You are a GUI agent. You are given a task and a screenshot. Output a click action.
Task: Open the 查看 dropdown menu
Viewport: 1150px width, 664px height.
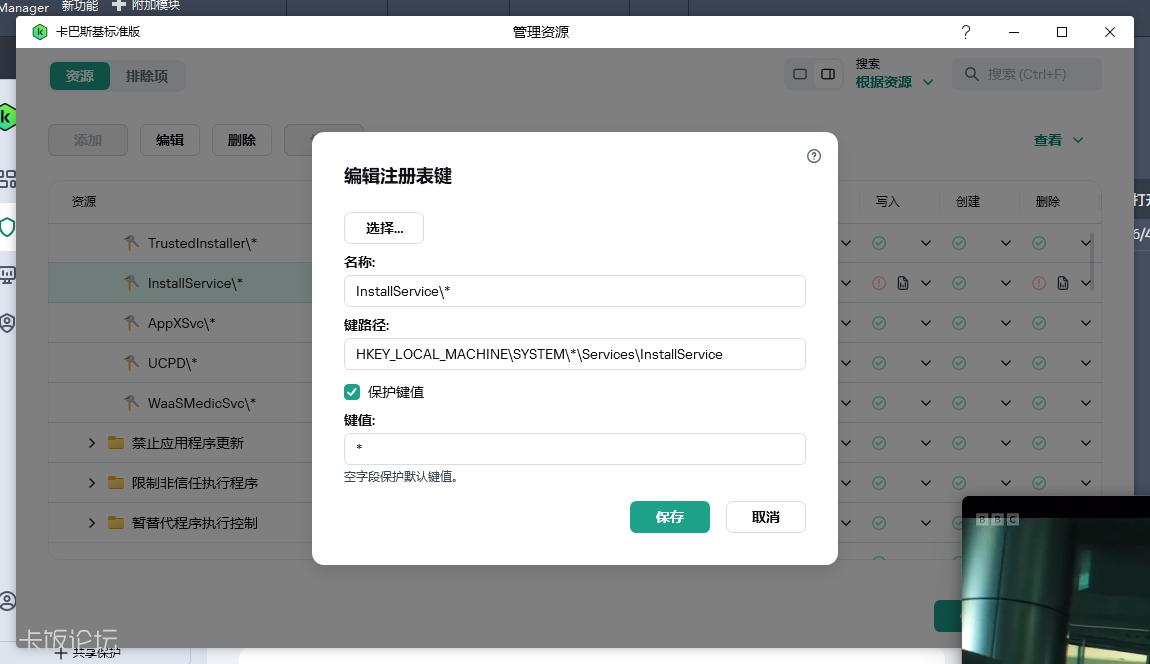click(x=1058, y=140)
